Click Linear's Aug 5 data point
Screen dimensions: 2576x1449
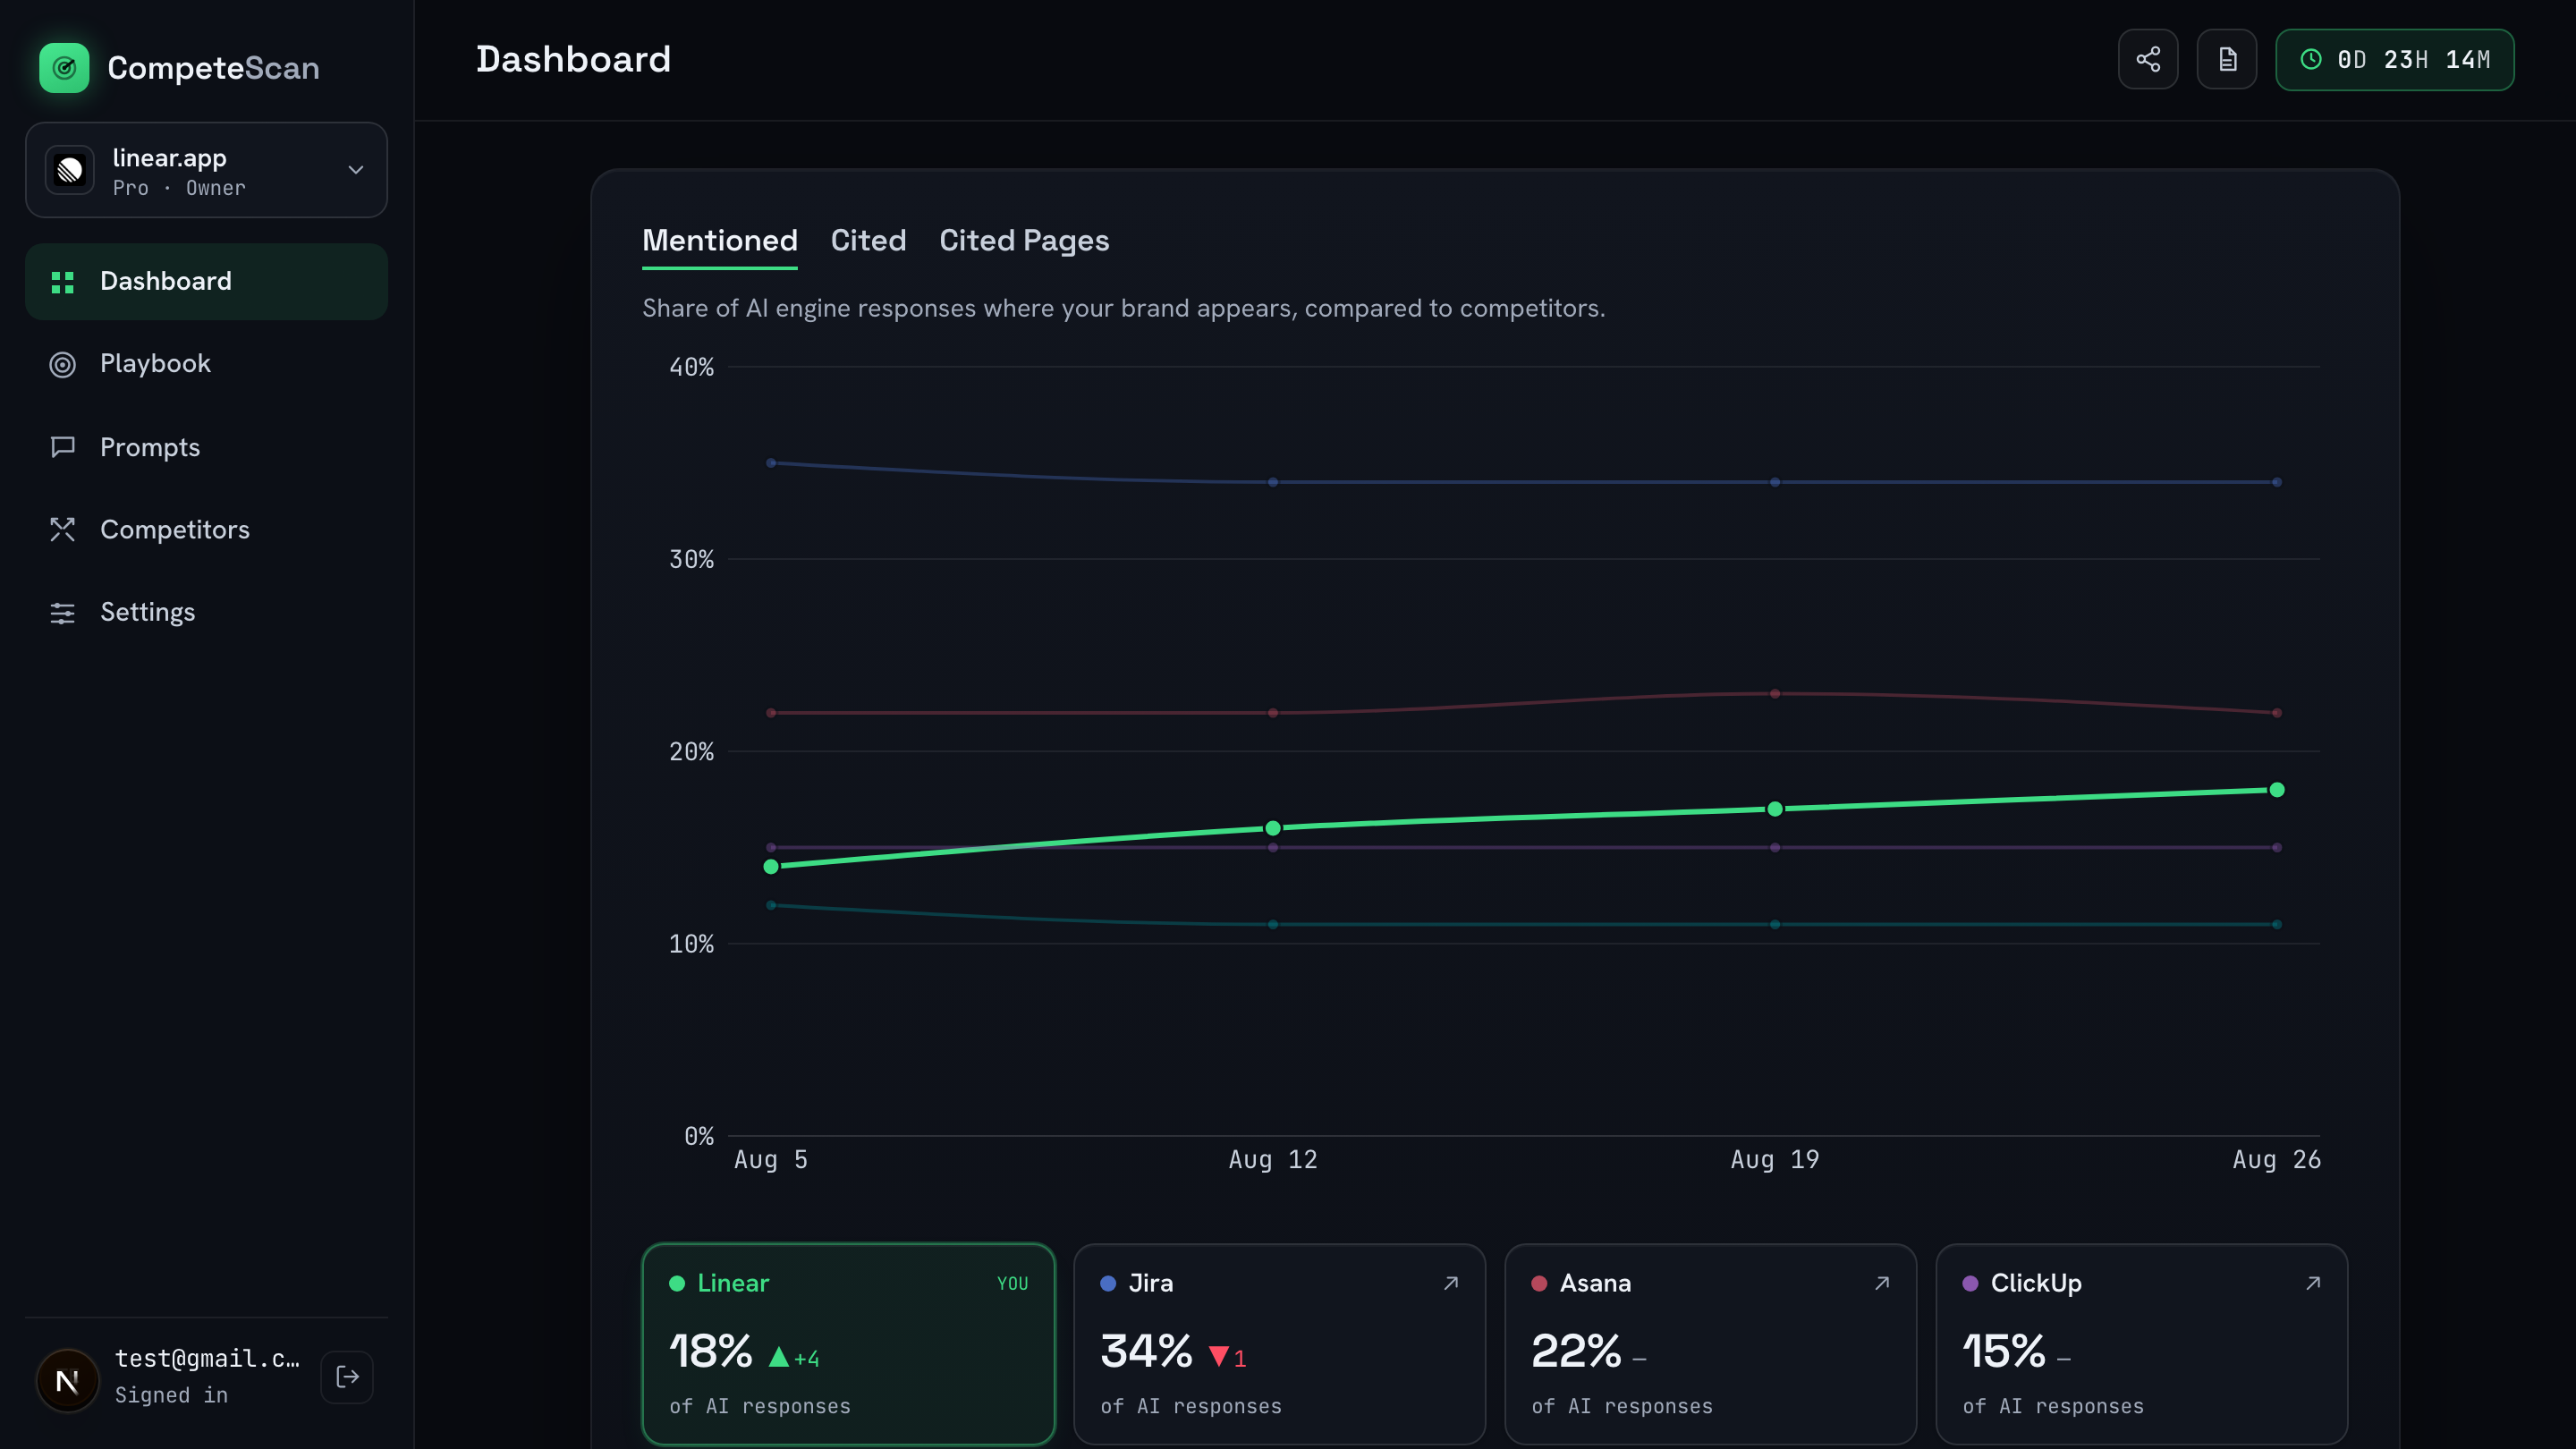click(x=771, y=867)
